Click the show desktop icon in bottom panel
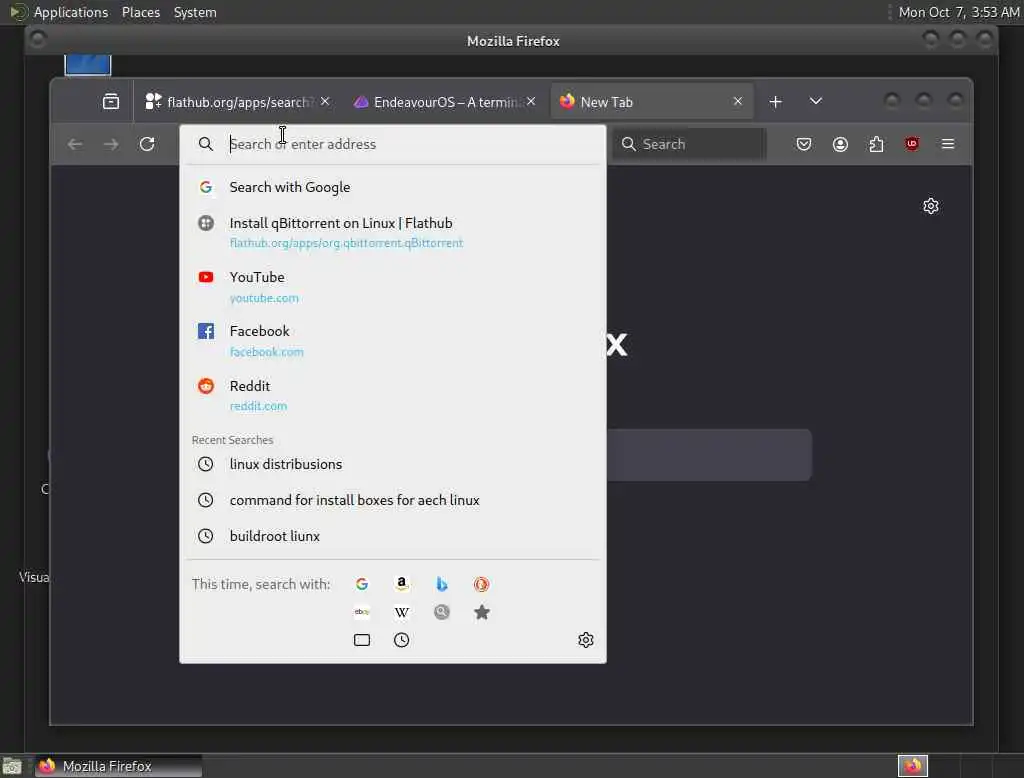Screen dimensions: 1024x778 pyautogui.click(x=12, y=766)
